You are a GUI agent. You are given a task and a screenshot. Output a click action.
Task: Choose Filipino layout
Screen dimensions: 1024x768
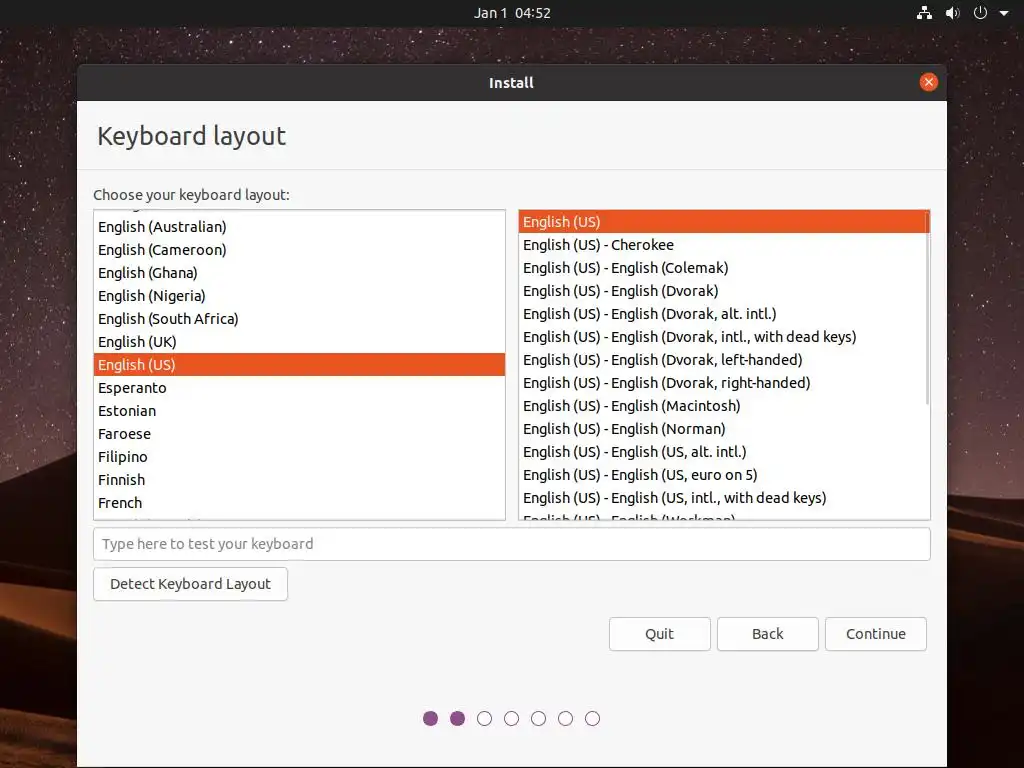[299, 456]
